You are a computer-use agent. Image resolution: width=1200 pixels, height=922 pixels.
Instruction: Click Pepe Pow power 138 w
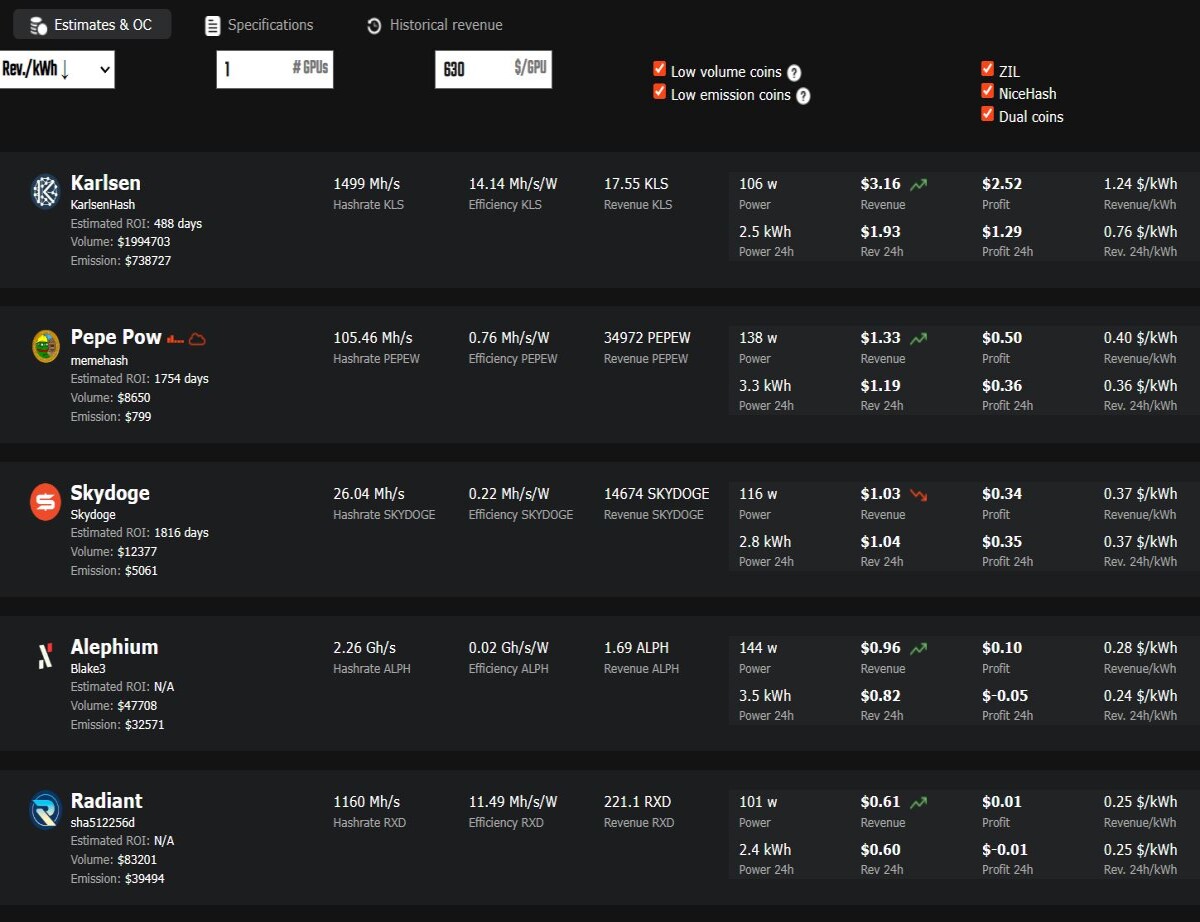pyautogui.click(x=758, y=338)
